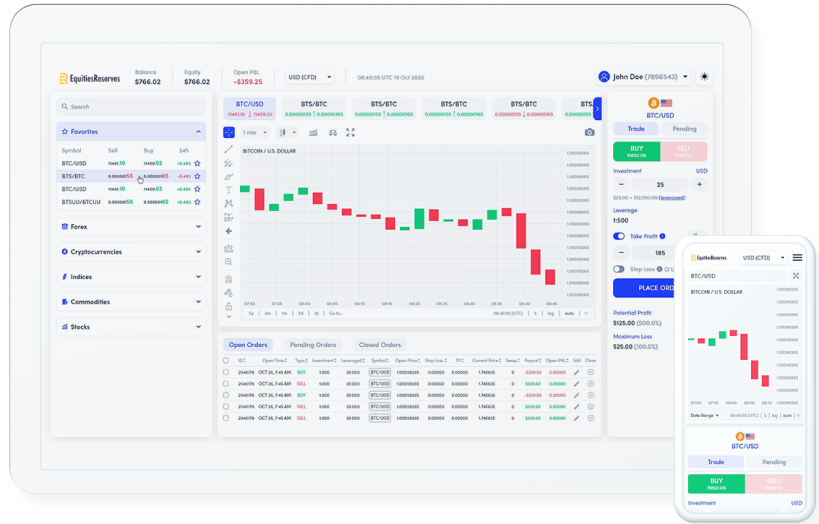Viewport: 819px width, 524px height.
Task: Open the mobile view hamburger menu
Action: (797, 258)
